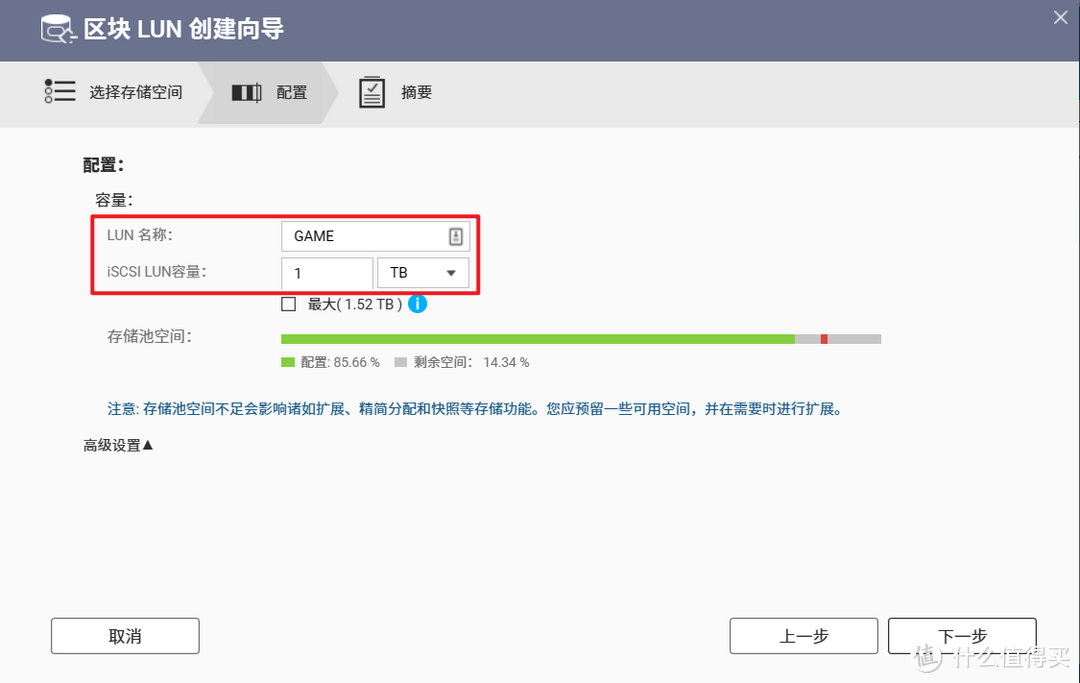Click the gray 剩余空间 legend square
The height and width of the screenshot is (683, 1080).
click(401, 362)
